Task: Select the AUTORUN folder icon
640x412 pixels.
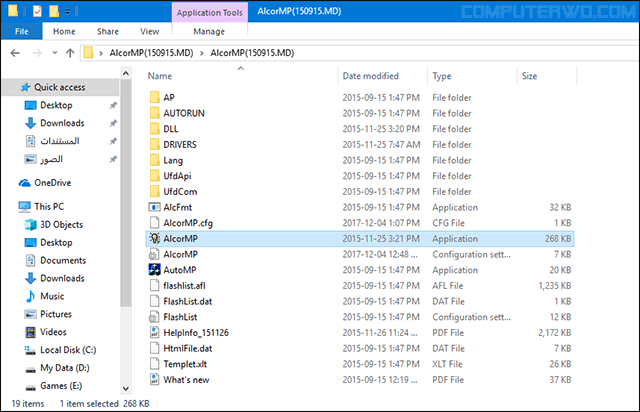Action: click(x=154, y=113)
